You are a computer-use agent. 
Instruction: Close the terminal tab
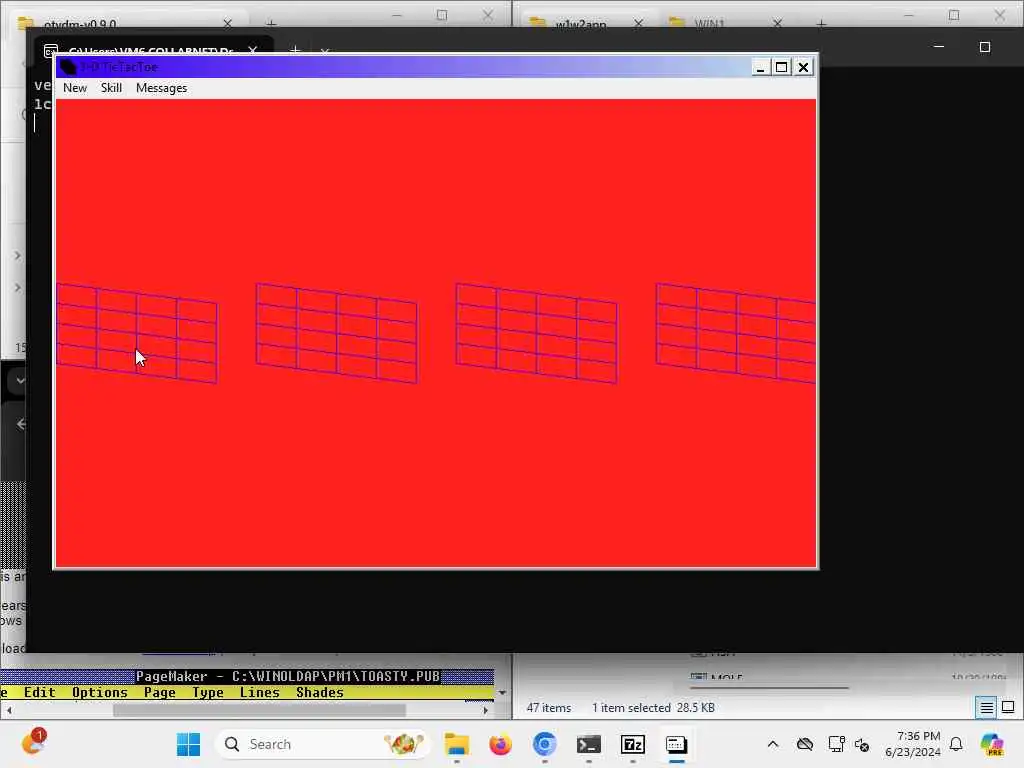253,50
